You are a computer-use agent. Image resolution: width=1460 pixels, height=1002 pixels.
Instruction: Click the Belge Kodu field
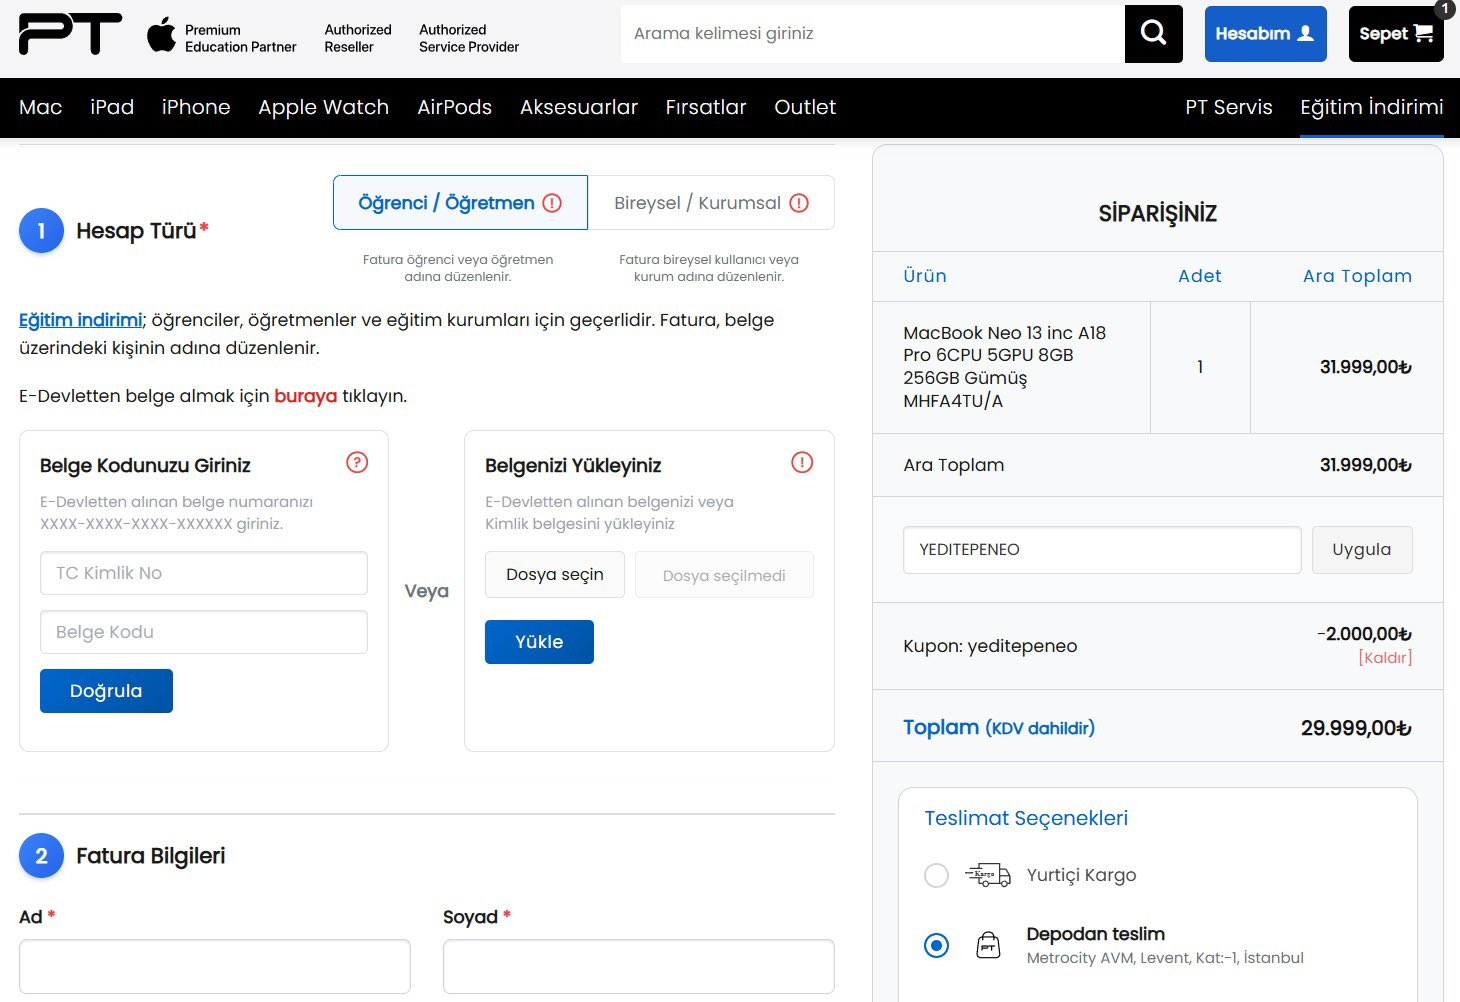[x=204, y=632]
